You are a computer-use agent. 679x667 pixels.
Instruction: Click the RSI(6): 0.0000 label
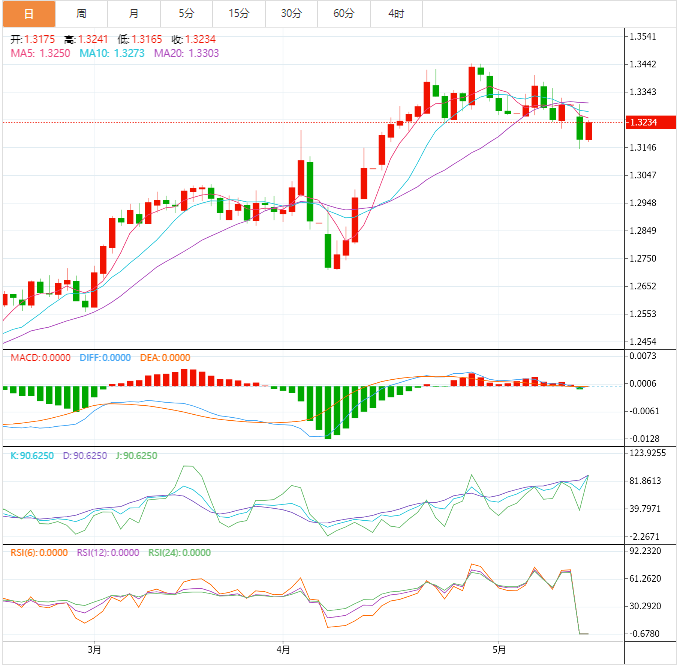point(39,553)
